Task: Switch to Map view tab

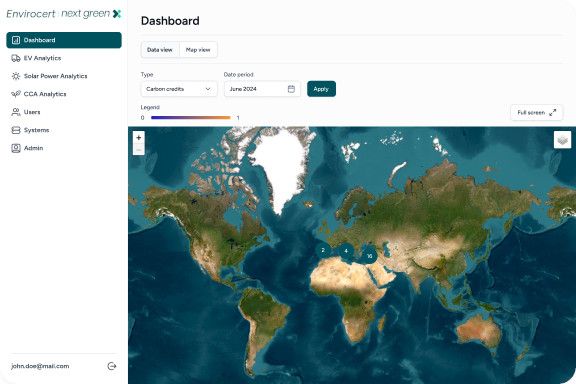Action: pyautogui.click(x=198, y=50)
